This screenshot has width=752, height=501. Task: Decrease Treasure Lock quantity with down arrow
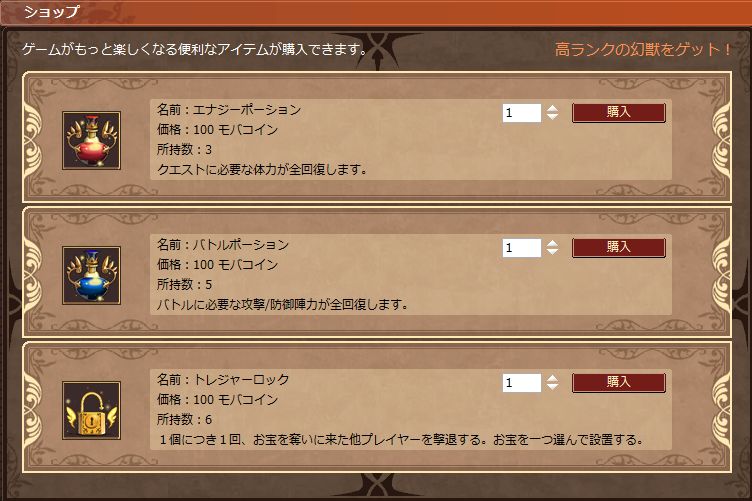552,388
